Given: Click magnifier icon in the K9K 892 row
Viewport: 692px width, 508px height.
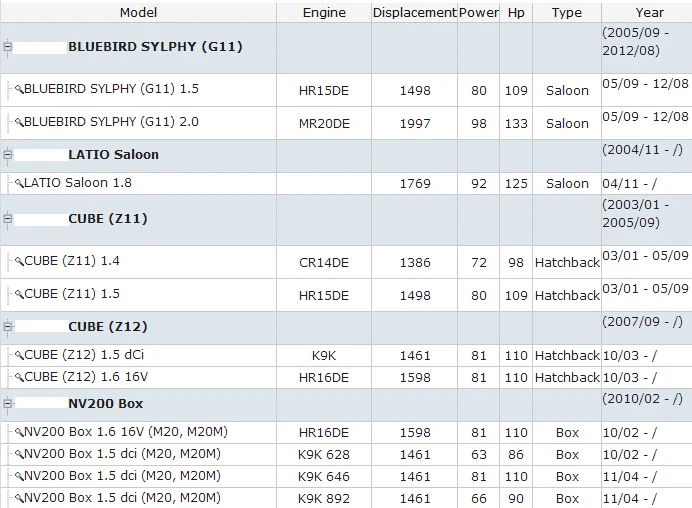Looking at the screenshot, I should [x=19, y=498].
